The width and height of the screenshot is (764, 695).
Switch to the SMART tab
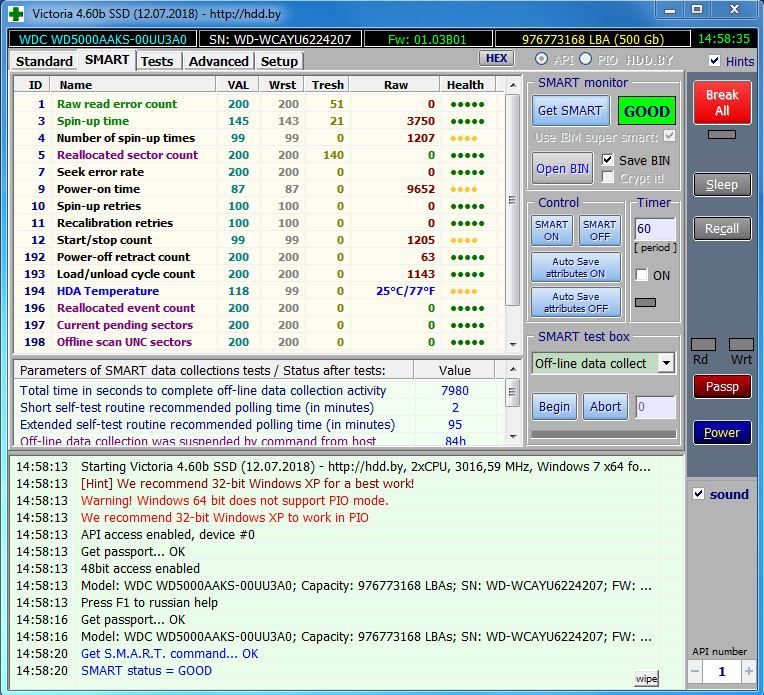107,60
